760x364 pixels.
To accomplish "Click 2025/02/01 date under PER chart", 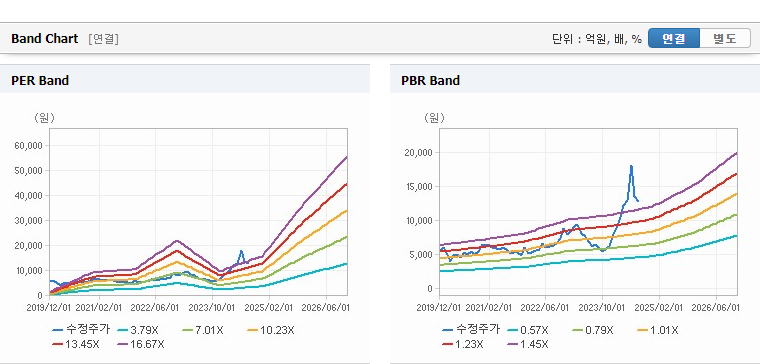I will point(269,308).
